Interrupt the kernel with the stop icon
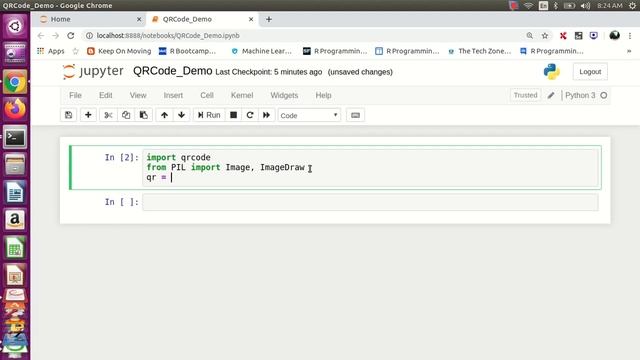 233,115
